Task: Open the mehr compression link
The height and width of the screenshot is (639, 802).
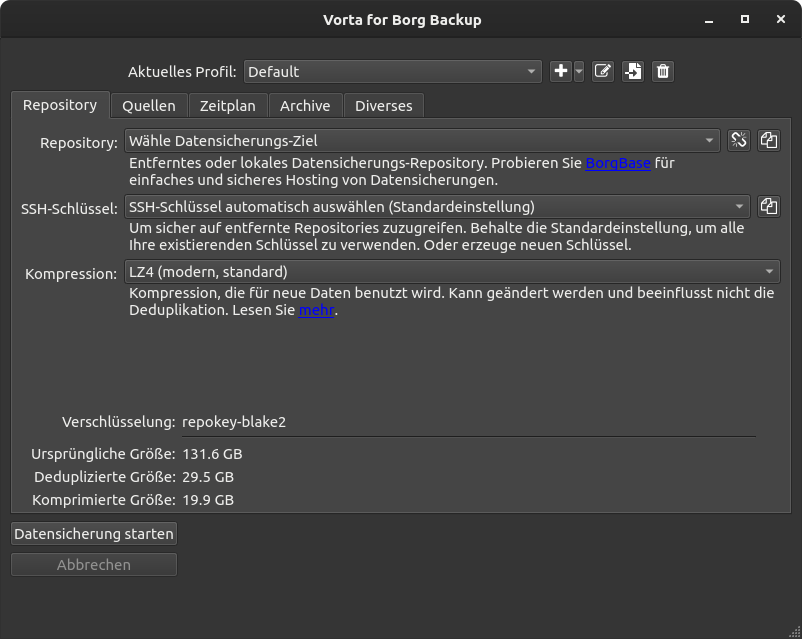Action: click(317, 310)
